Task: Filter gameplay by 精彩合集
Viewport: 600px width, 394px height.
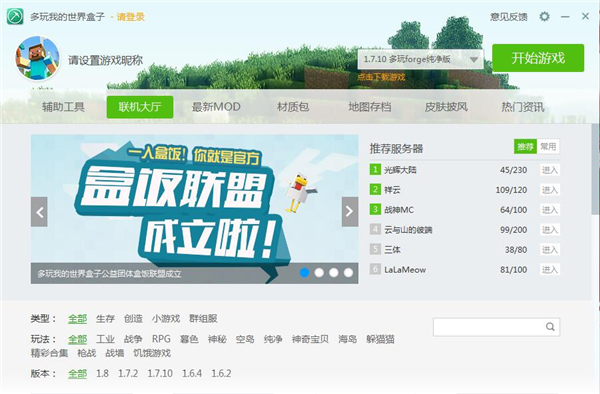Action: [49, 353]
